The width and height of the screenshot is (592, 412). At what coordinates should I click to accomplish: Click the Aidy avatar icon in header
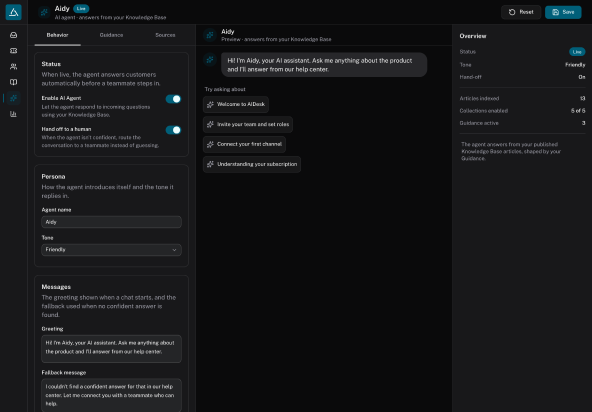pyautogui.click(x=44, y=12)
